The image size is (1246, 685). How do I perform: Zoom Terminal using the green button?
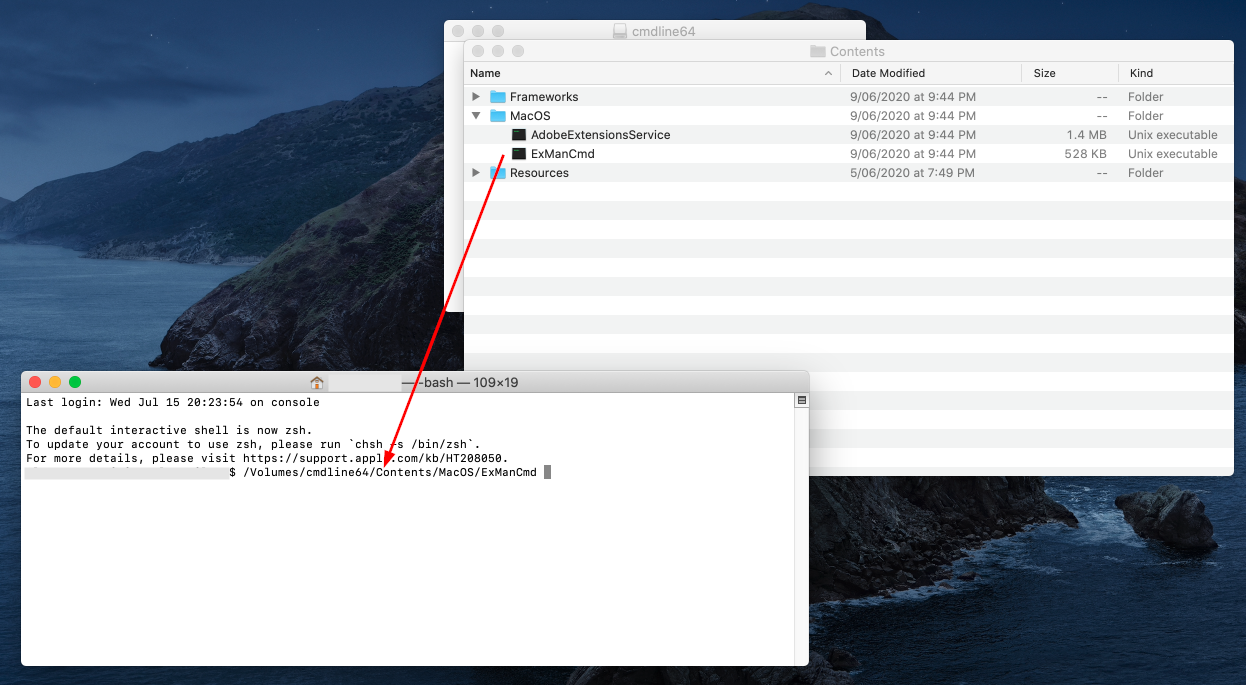(75, 382)
